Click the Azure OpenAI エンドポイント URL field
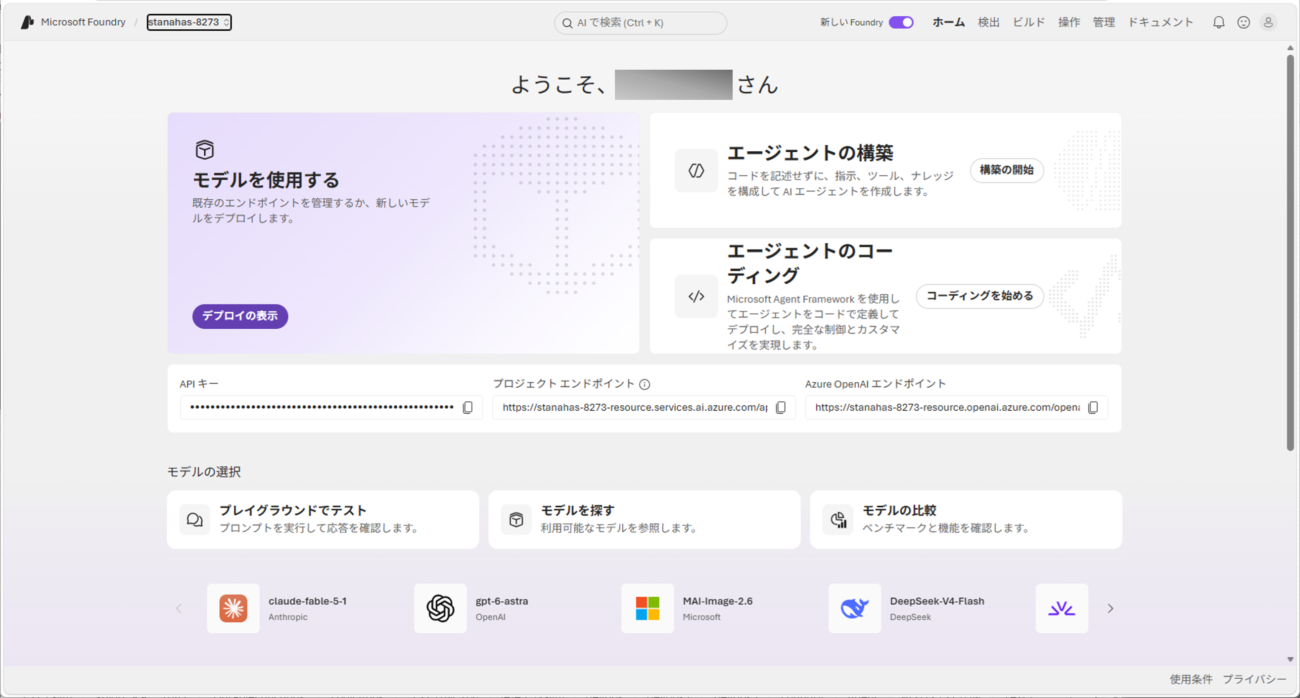 click(x=957, y=408)
